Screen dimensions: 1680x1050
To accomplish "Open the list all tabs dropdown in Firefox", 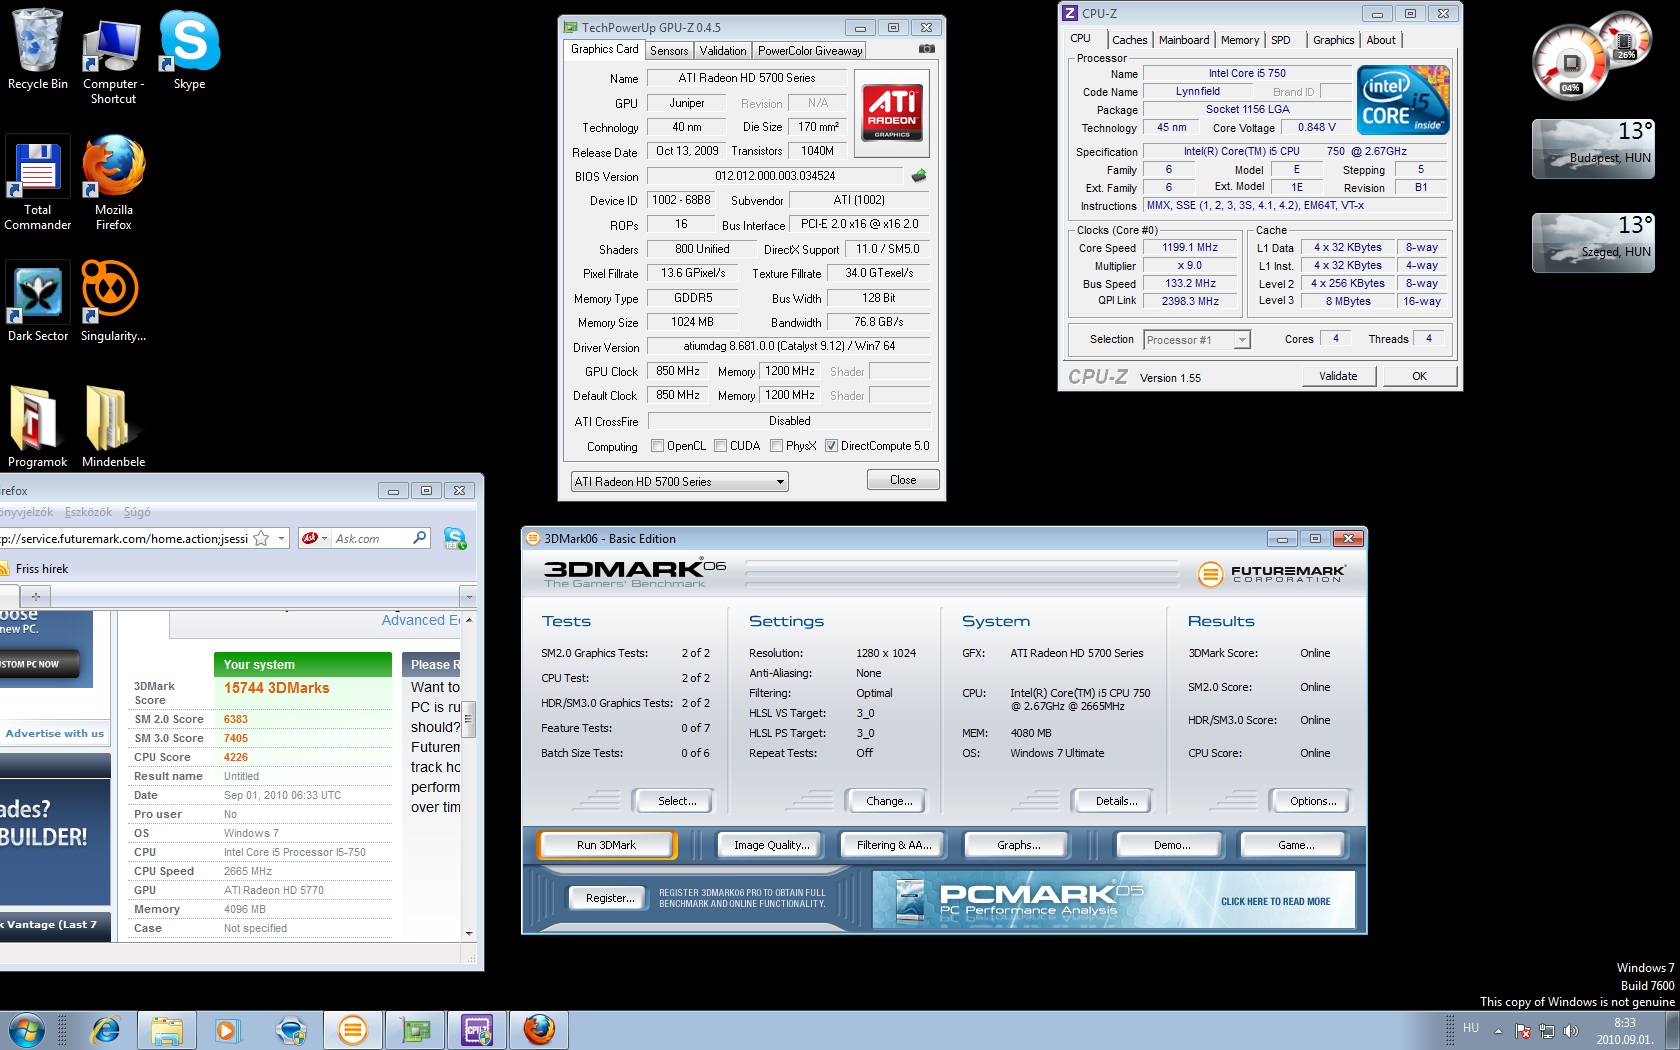I will (468, 596).
